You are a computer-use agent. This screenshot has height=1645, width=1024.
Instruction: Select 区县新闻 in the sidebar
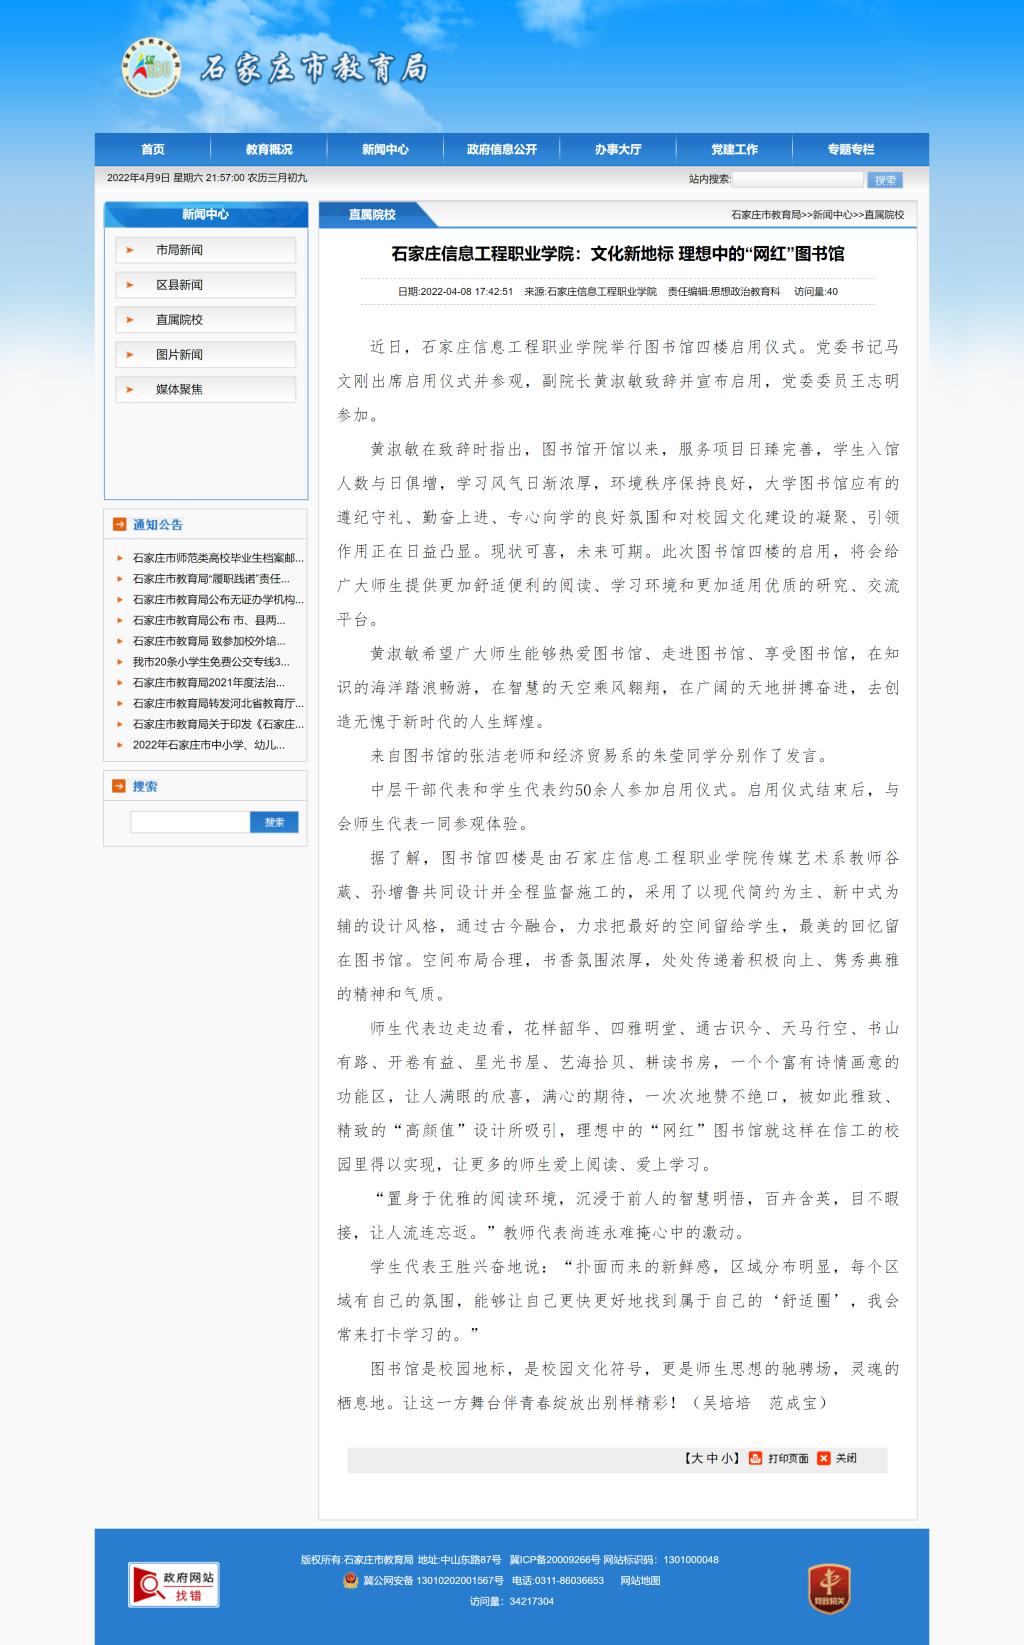click(179, 285)
